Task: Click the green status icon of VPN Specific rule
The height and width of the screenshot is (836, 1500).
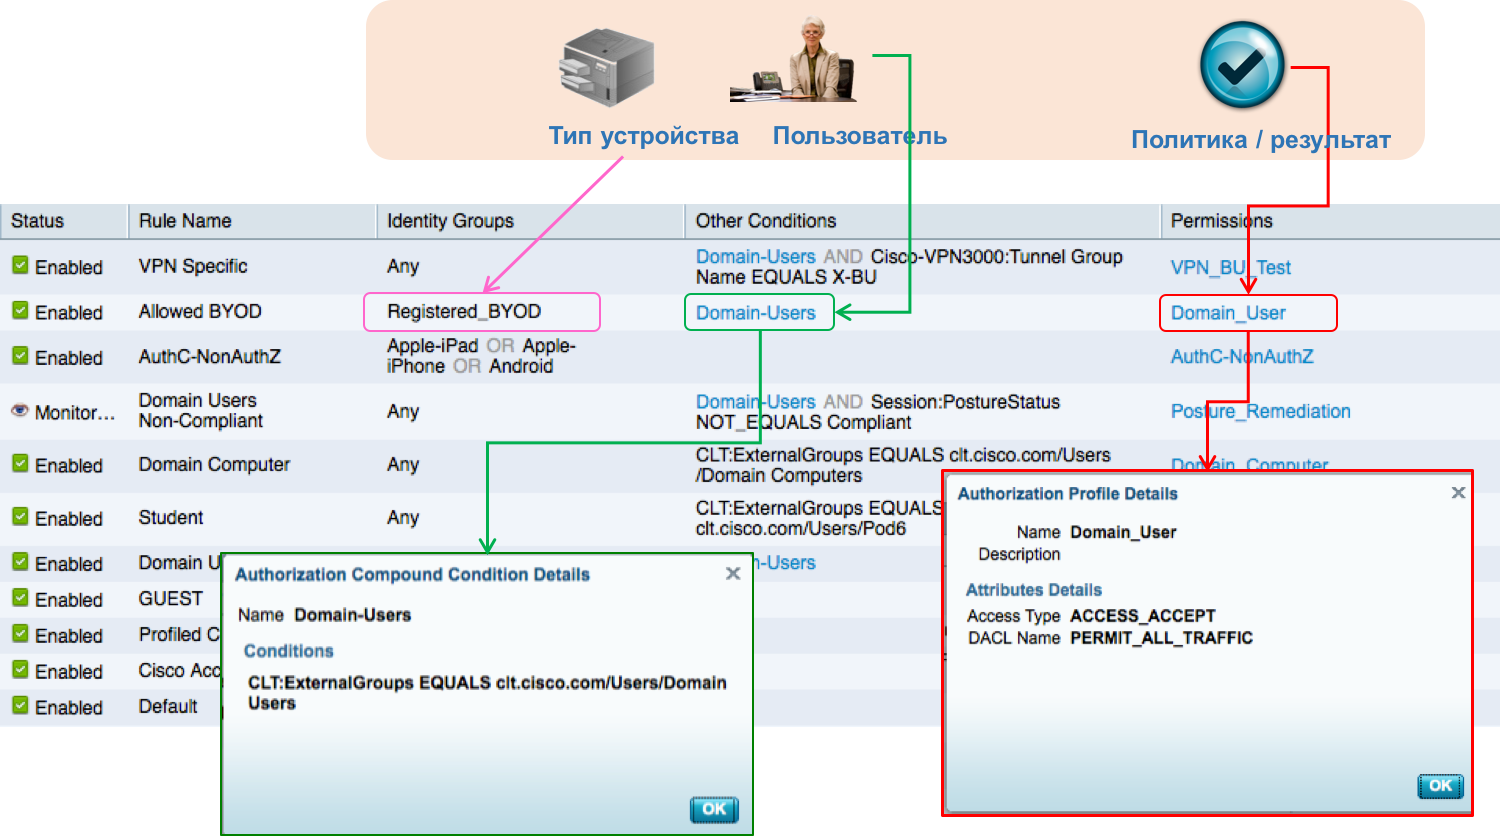Action: pyautogui.click(x=19, y=267)
